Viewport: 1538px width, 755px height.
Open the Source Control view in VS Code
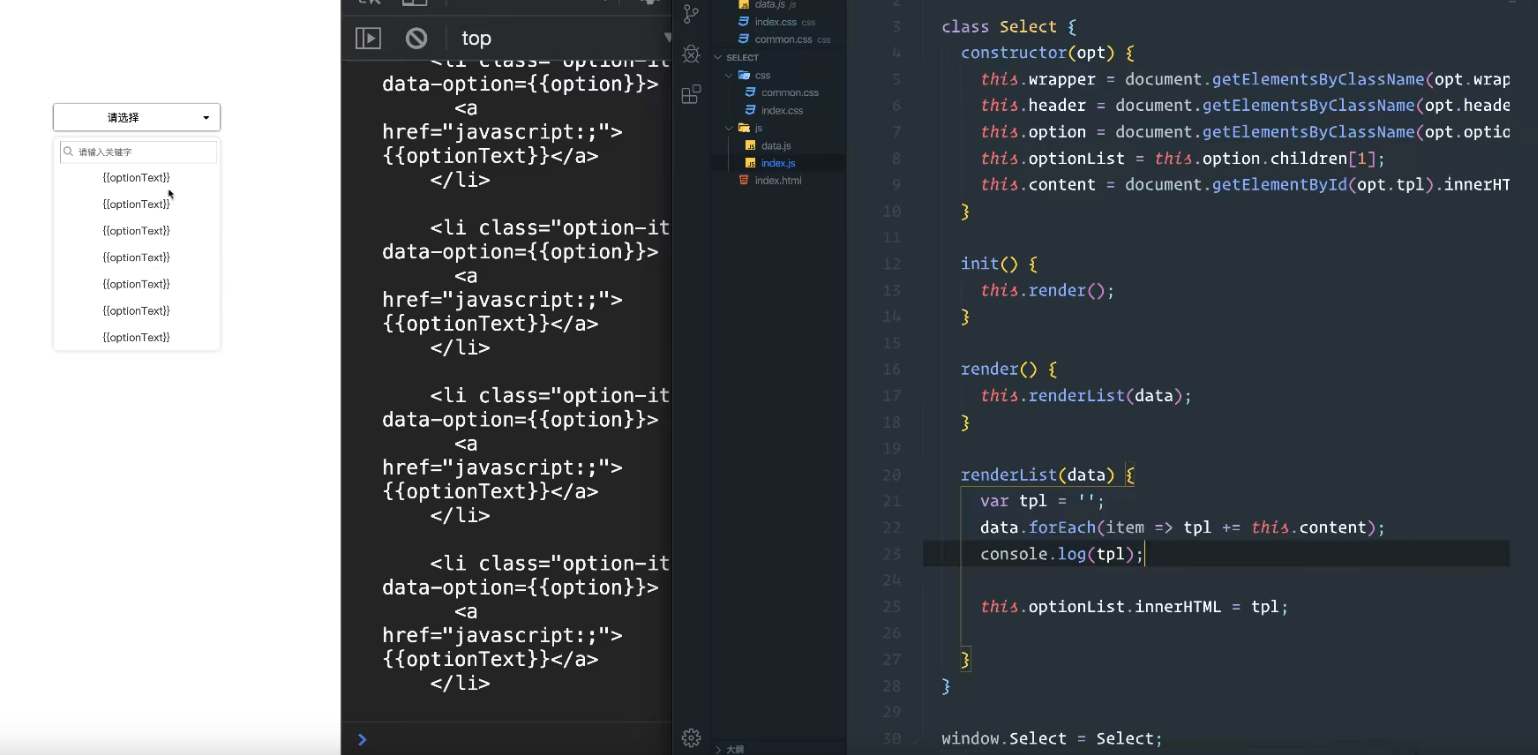tap(690, 14)
